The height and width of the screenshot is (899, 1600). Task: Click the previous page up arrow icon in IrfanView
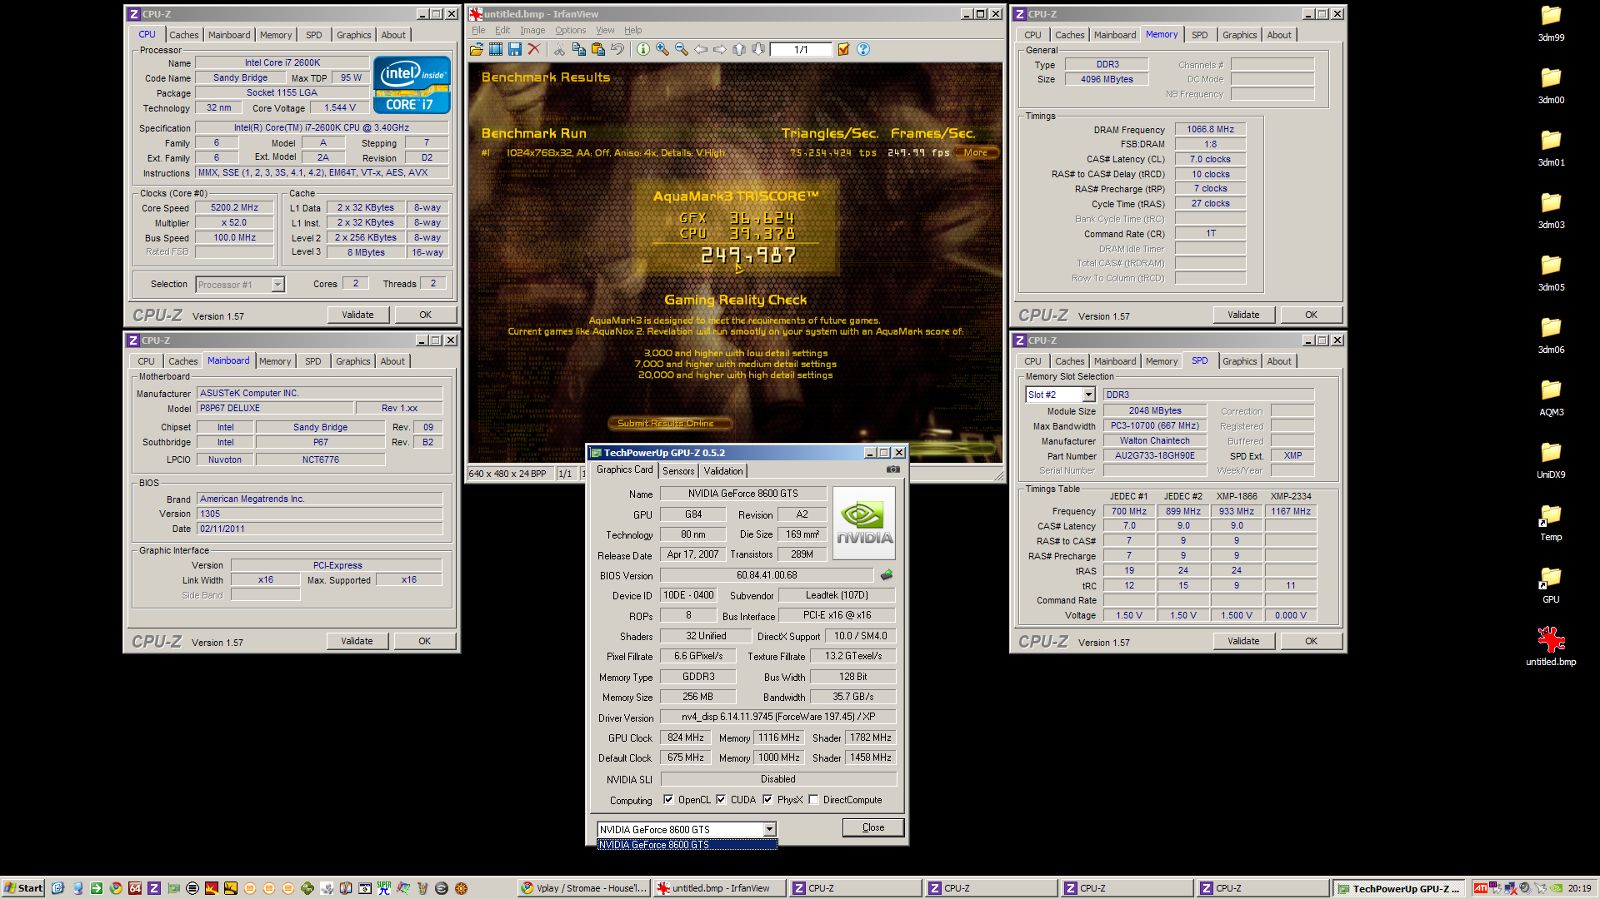click(x=739, y=49)
